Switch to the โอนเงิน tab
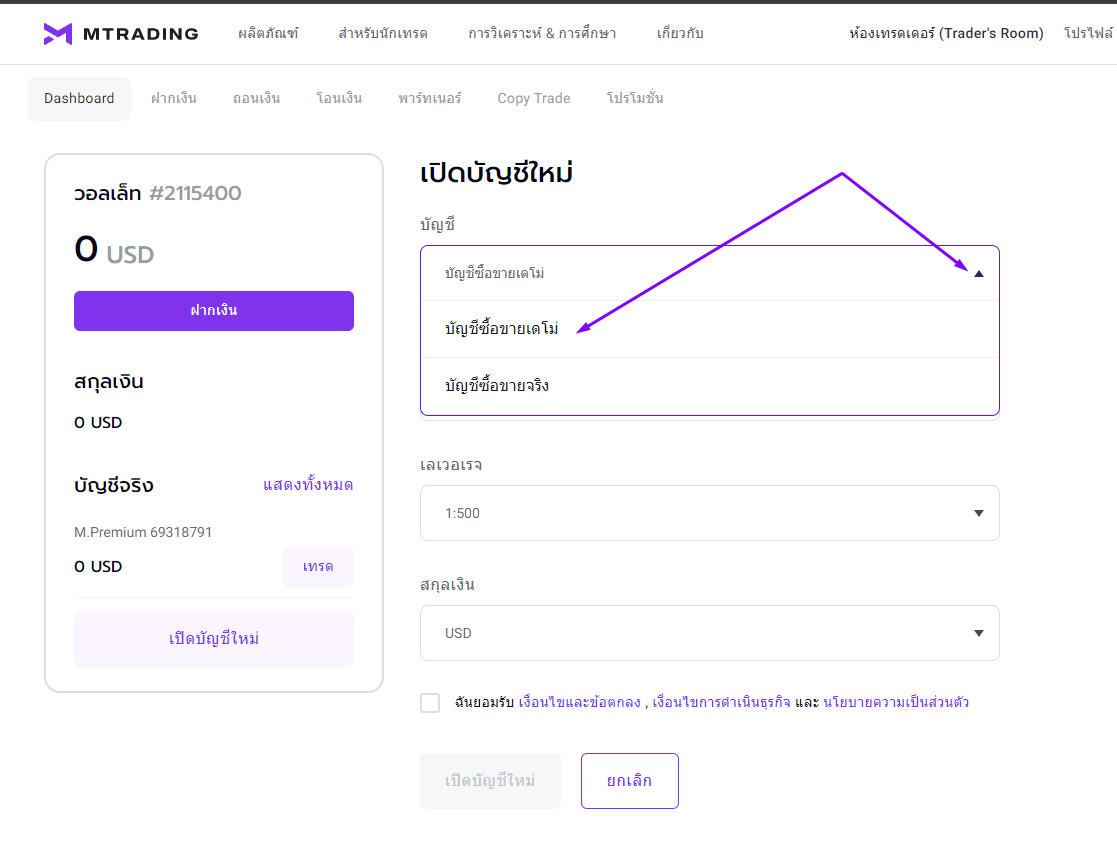The height and width of the screenshot is (841, 1117). point(339,98)
